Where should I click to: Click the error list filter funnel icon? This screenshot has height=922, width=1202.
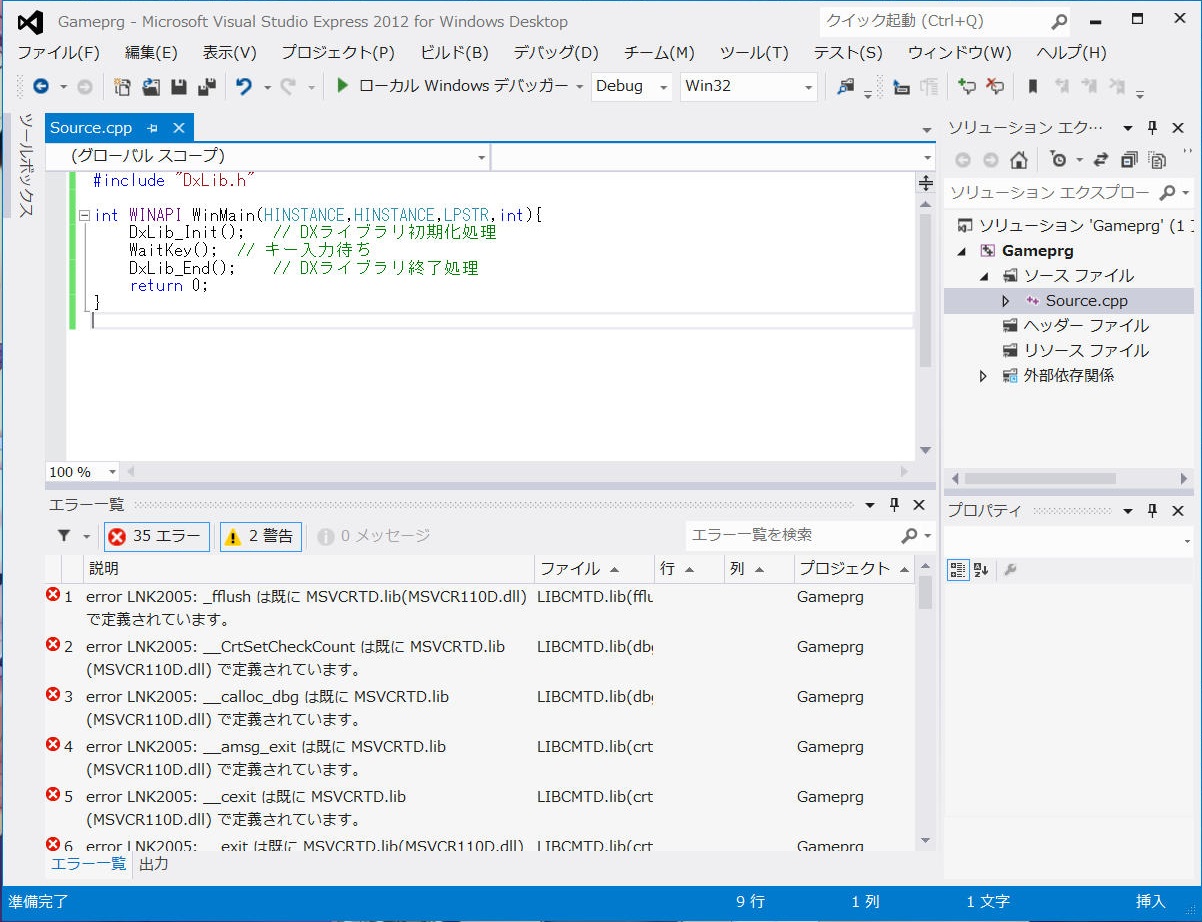(64, 537)
